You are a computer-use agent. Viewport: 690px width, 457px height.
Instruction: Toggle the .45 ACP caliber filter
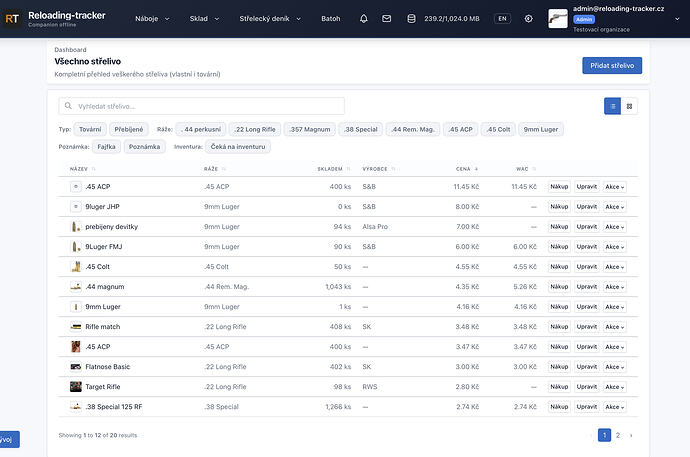click(x=460, y=129)
